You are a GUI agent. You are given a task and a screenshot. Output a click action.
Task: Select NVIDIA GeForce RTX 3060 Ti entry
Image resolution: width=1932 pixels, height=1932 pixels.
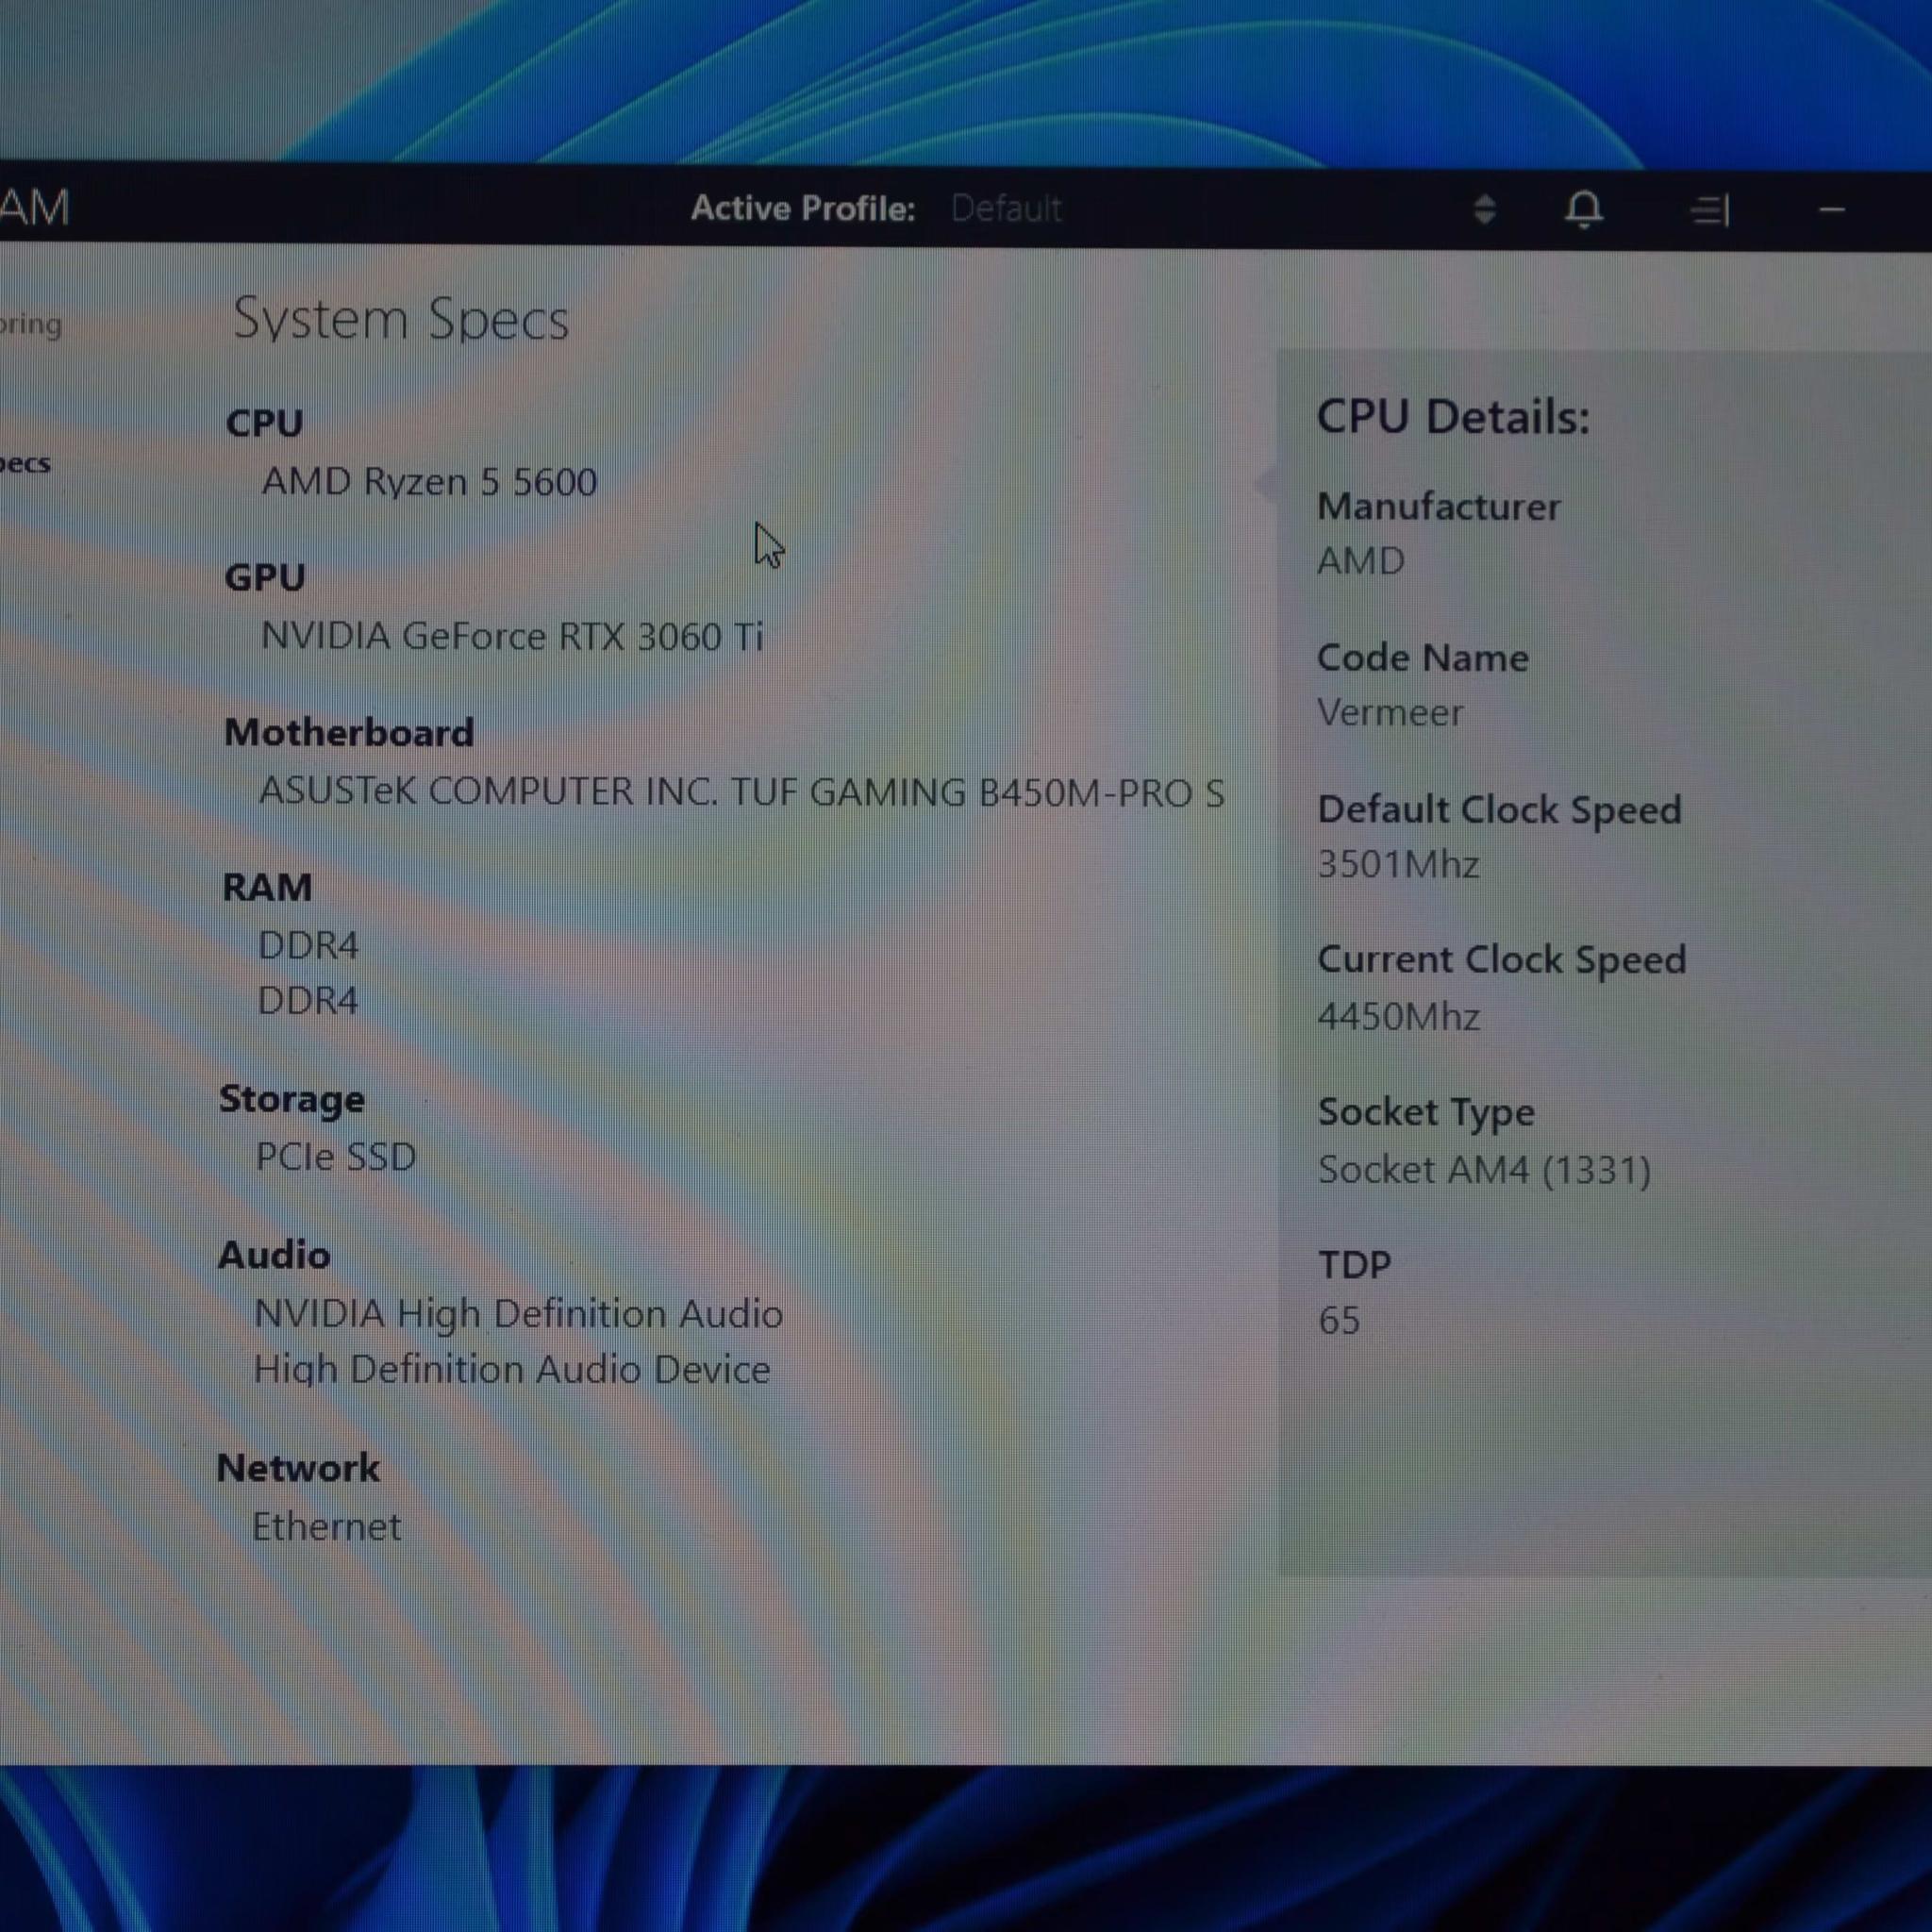[x=512, y=636]
